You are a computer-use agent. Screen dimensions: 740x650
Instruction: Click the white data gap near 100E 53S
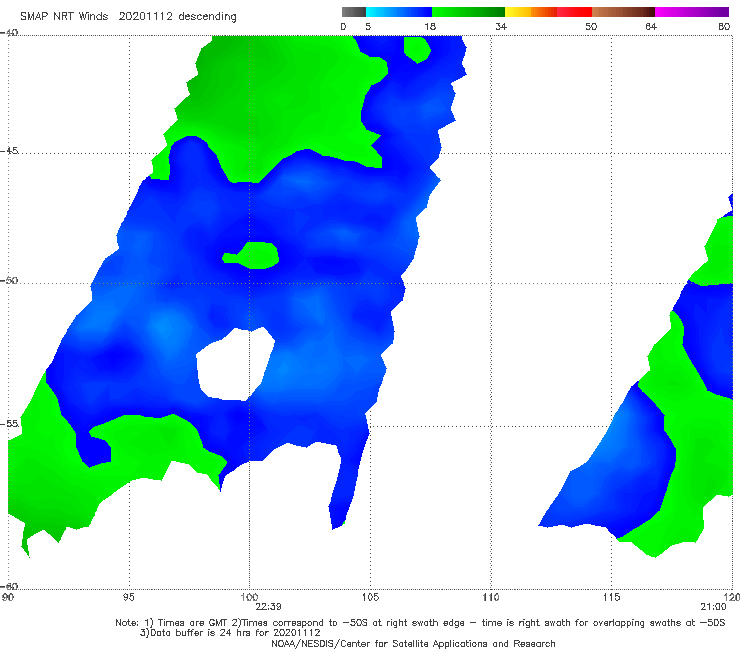(235, 364)
